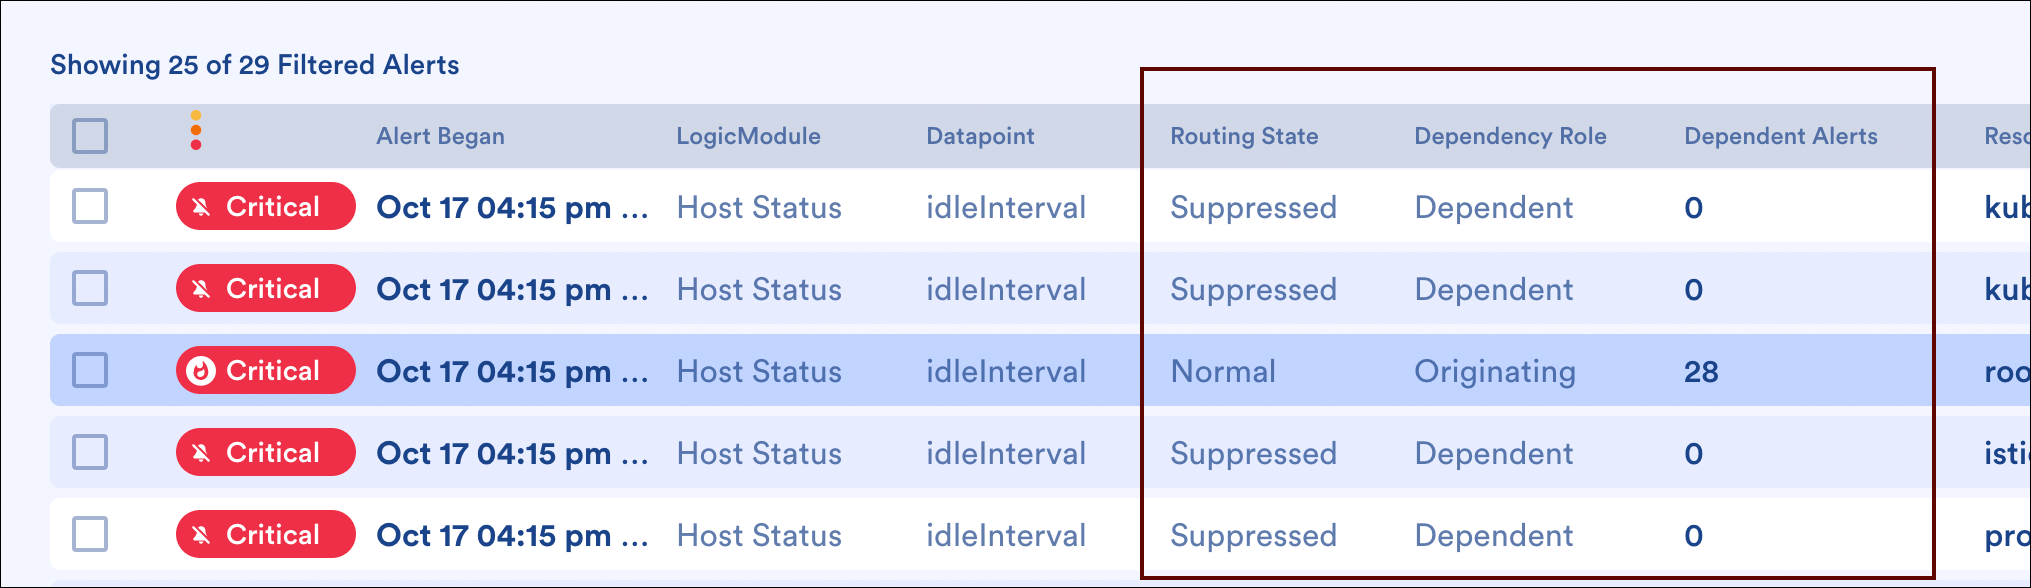Click the LogicModule column header
This screenshot has width=2031, height=588.
[x=748, y=136]
